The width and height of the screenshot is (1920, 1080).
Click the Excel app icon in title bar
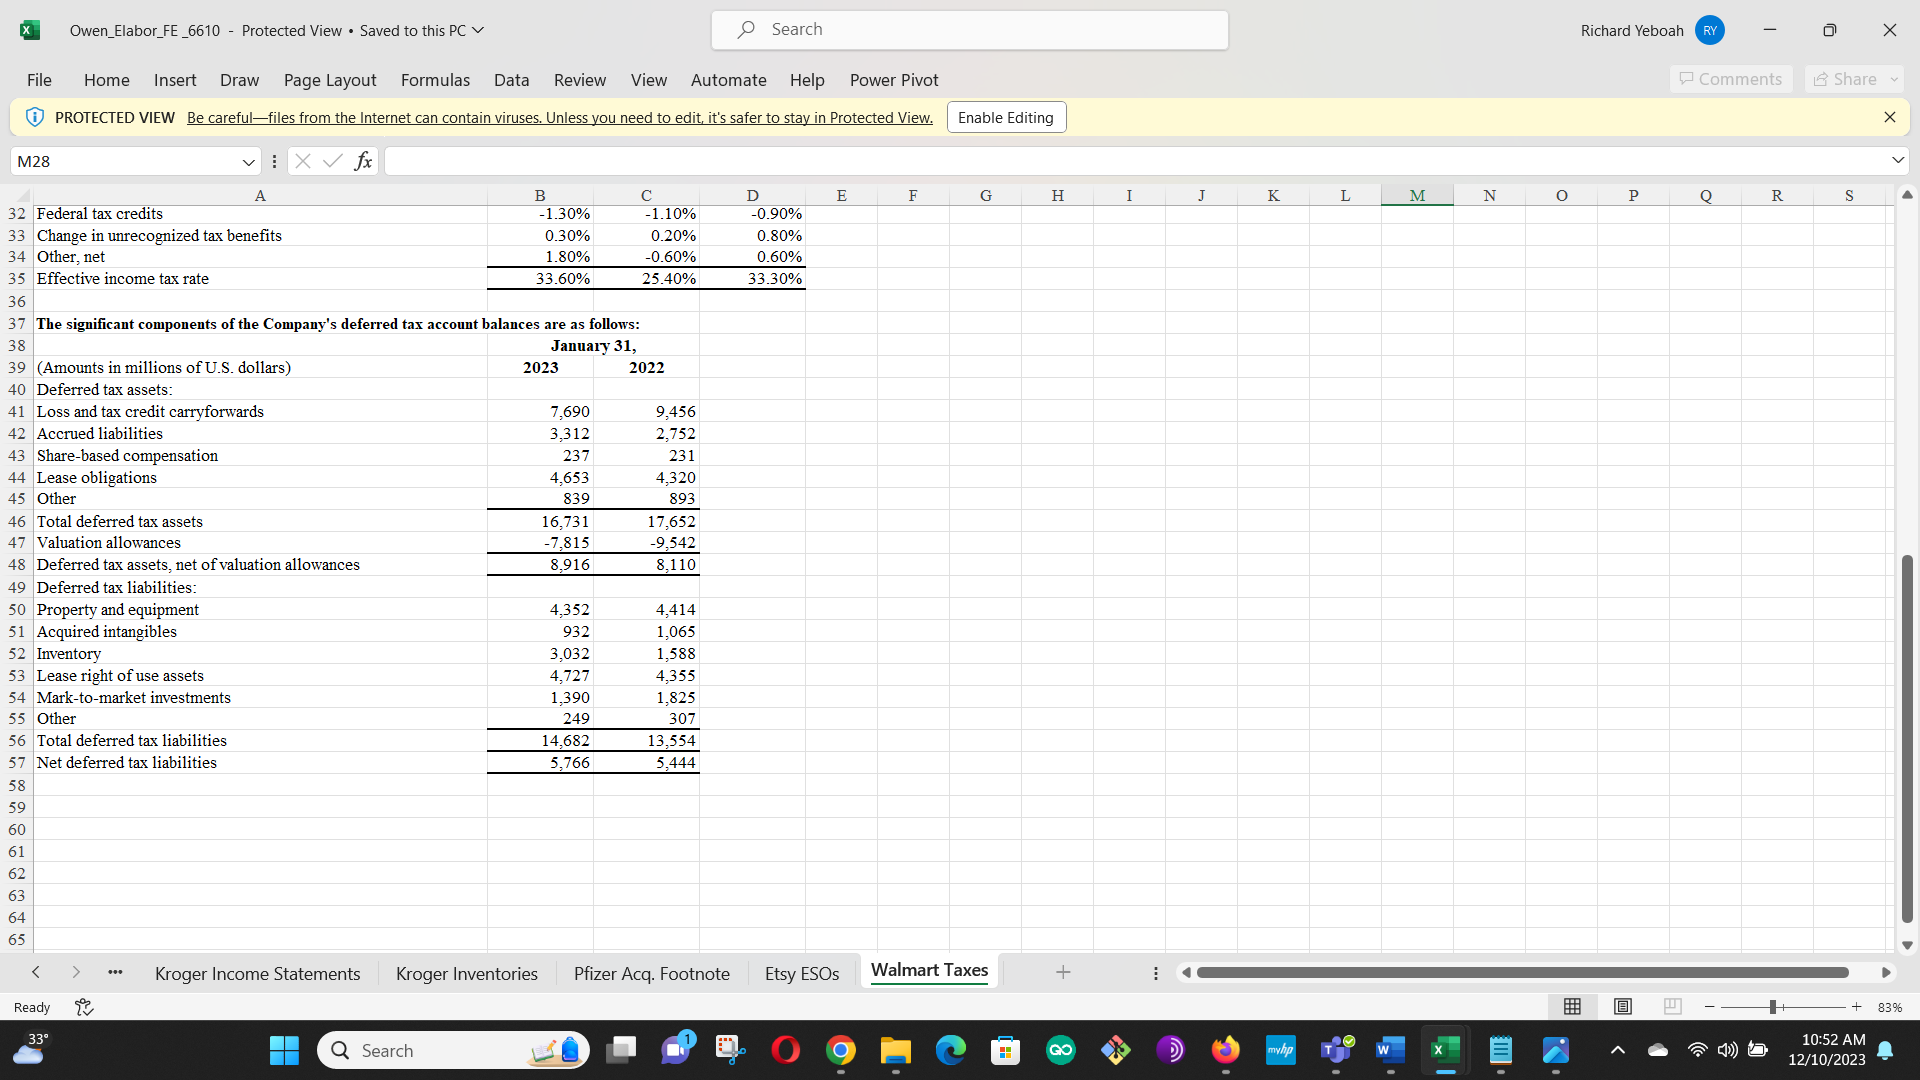(30, 30)
